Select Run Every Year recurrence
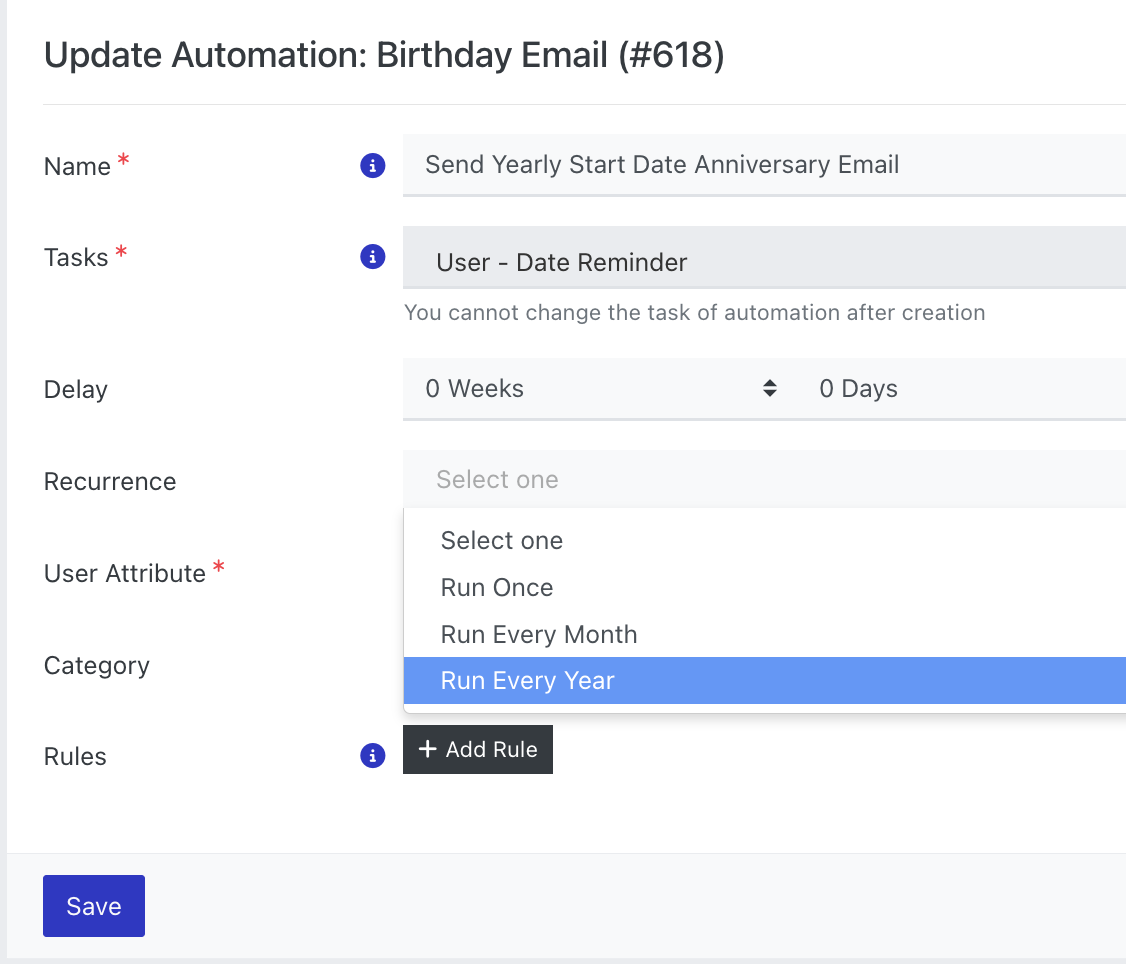 (x=528, y=681)
